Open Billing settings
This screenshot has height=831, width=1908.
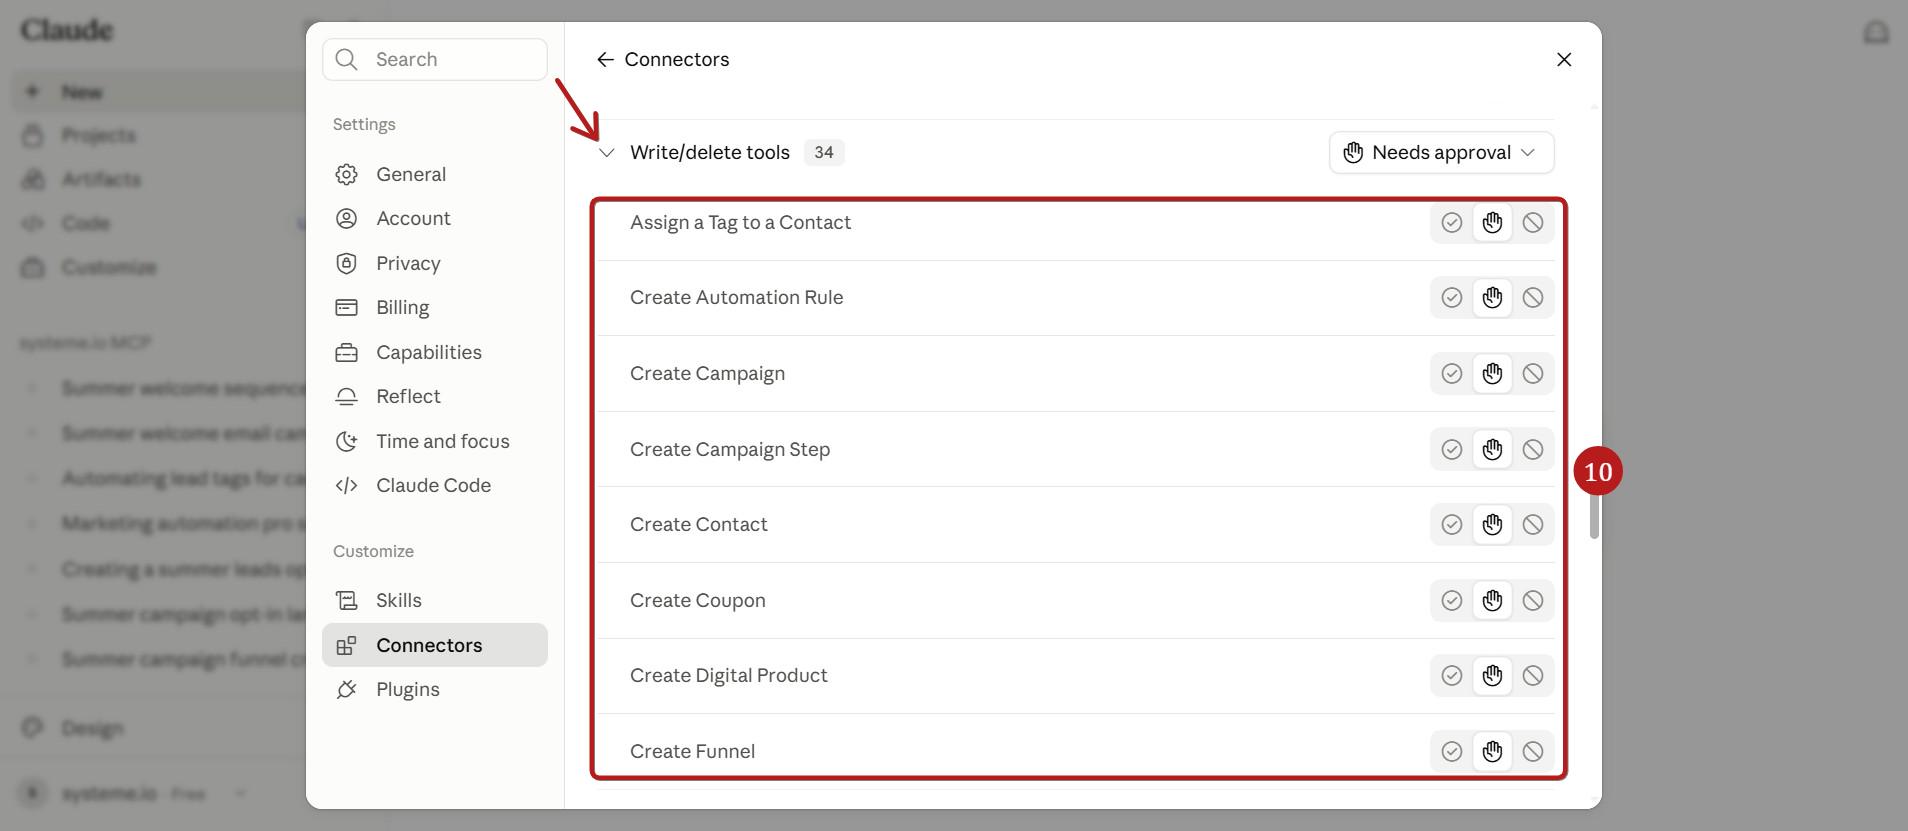coord(435,307)
